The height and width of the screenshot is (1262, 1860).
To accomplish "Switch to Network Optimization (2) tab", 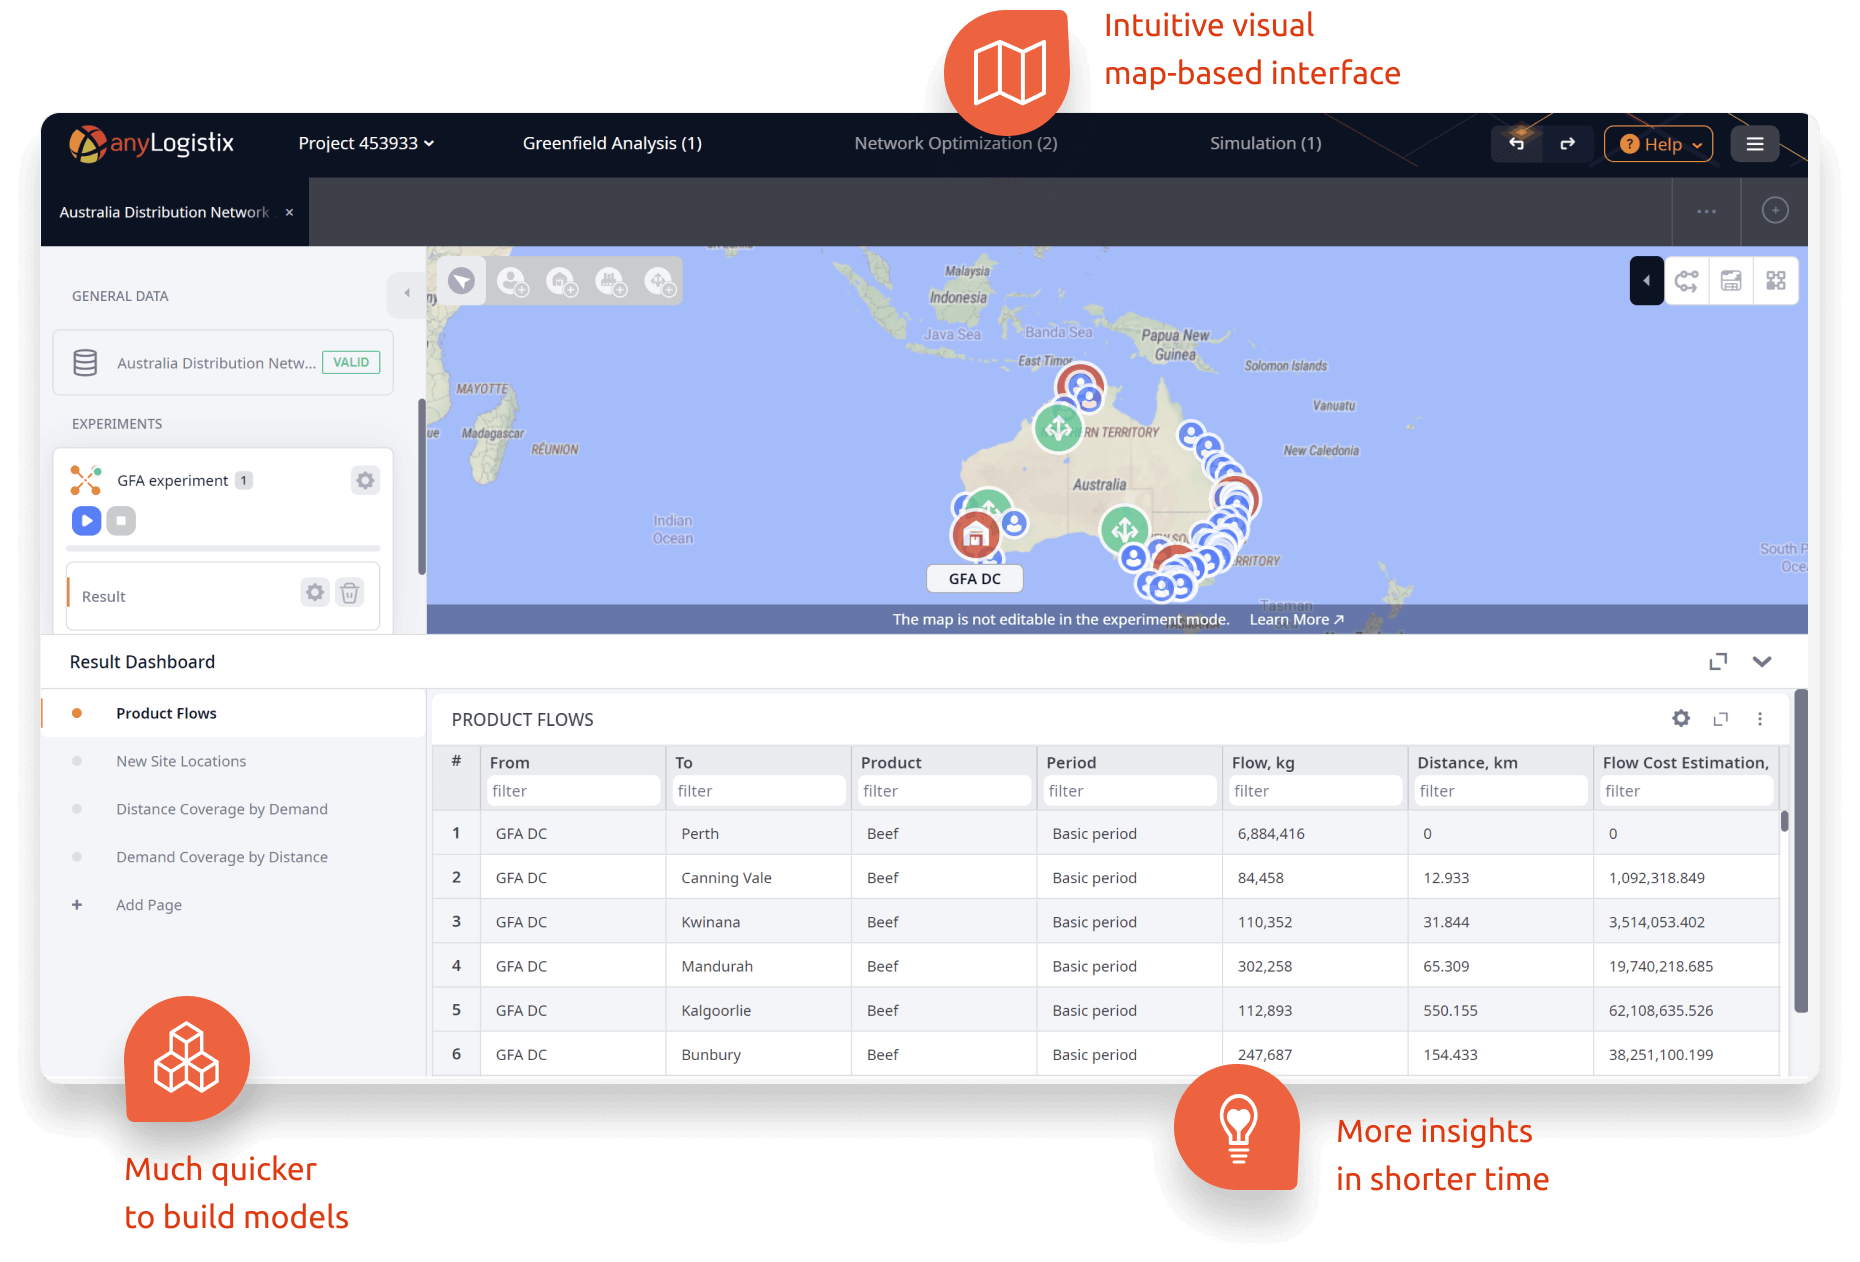I will tap(955, 143).
